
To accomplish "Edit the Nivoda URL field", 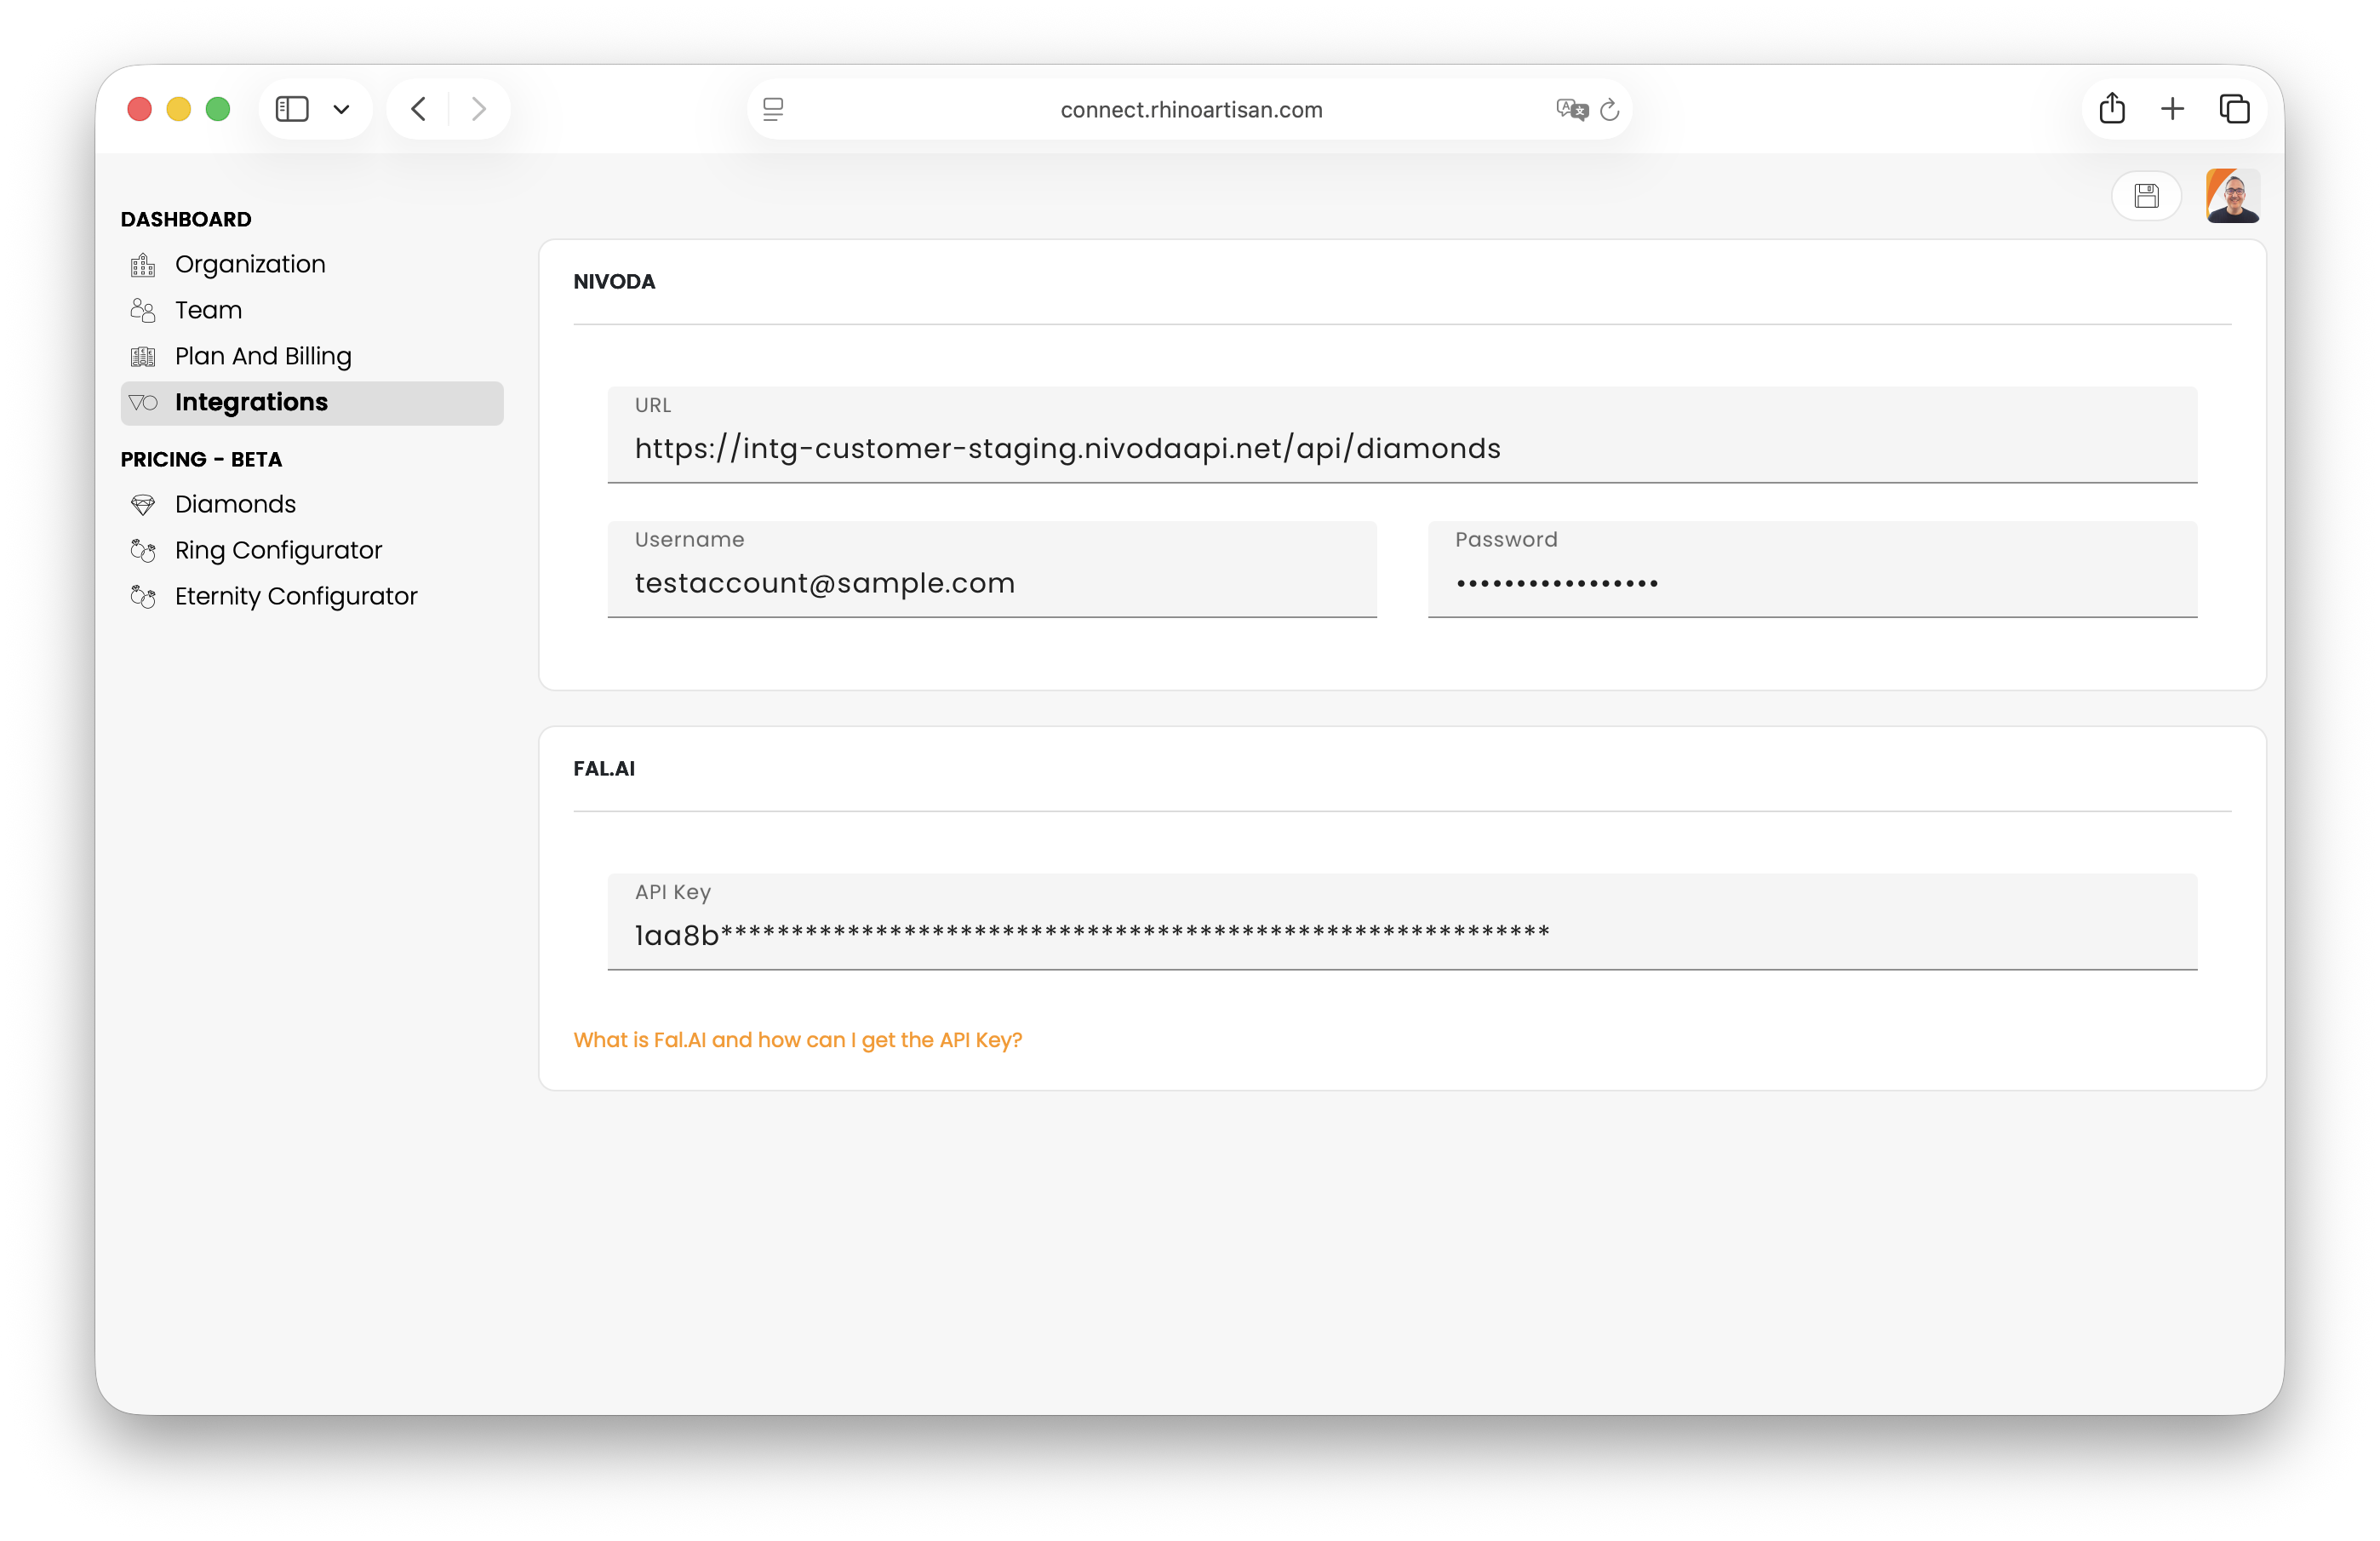I will [x=1402, y=435].
